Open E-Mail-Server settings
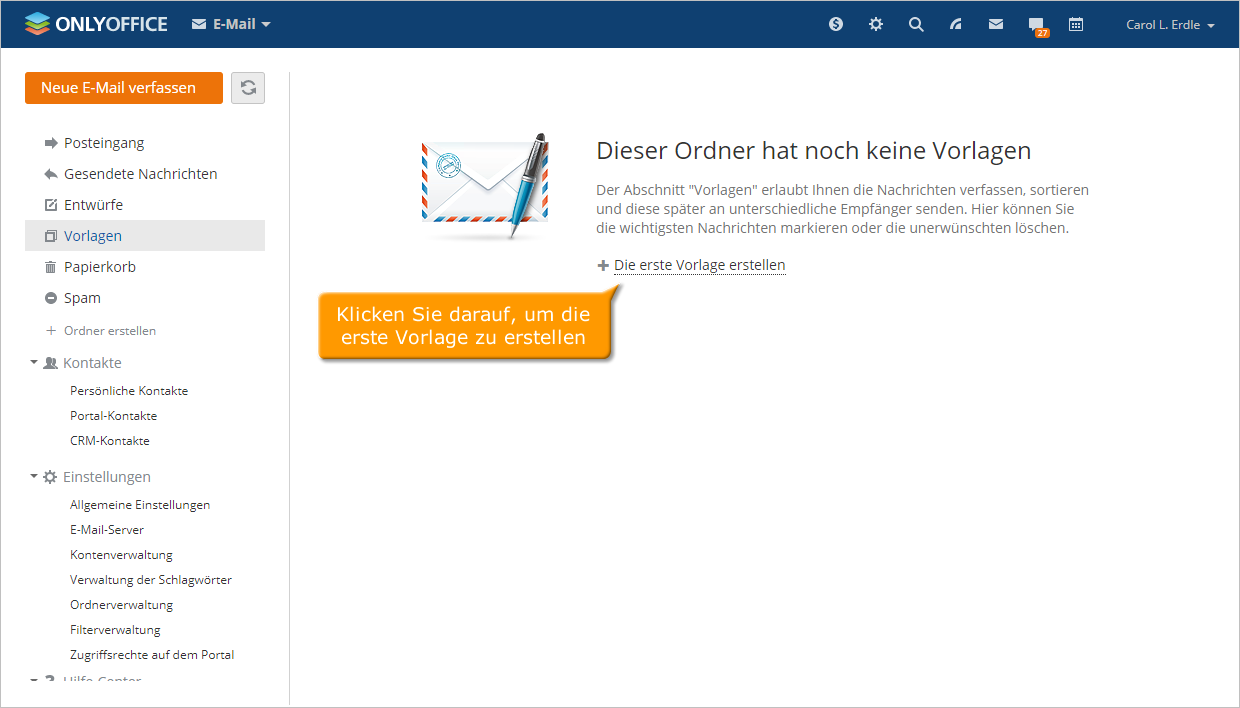The width and height of the screenshot is (1240, 708). tap(107, 530)
